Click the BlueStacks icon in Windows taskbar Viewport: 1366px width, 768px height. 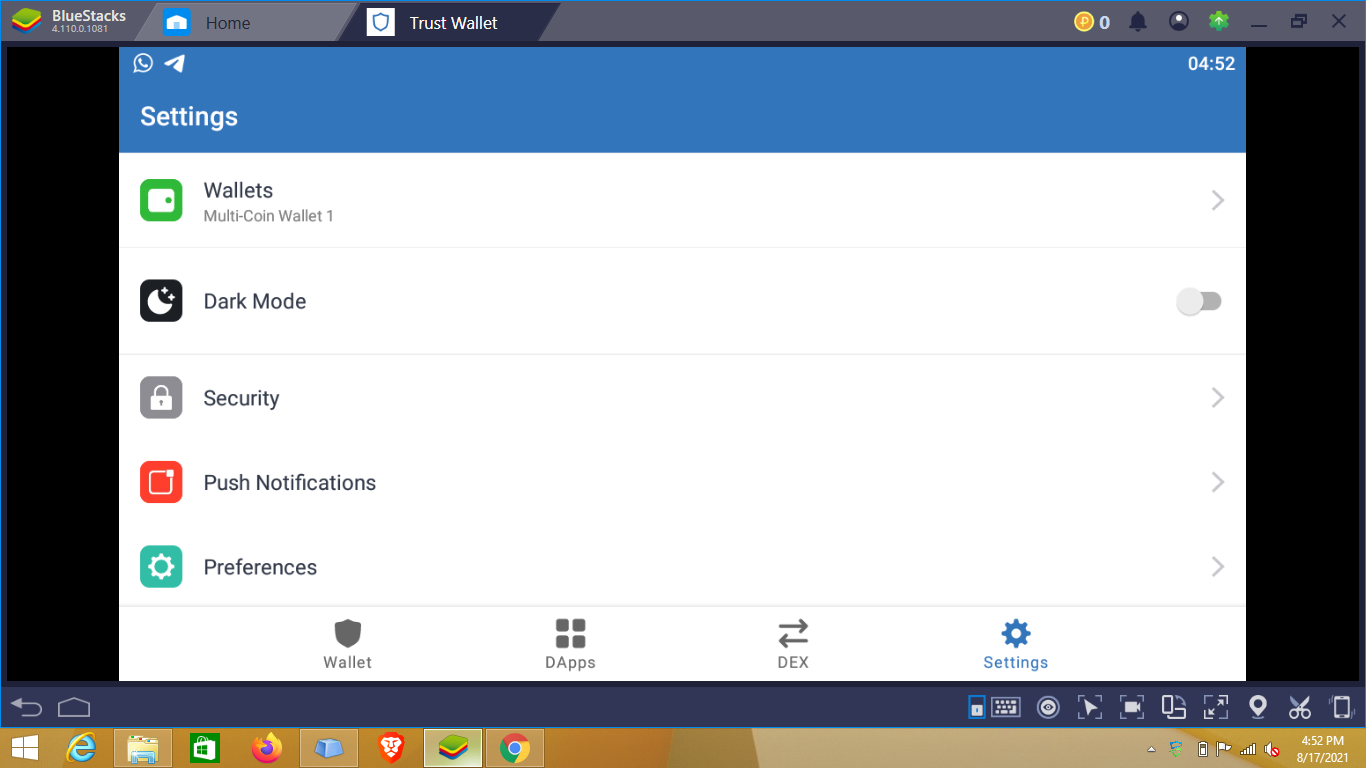pyautogui.click(x=453, y=748)
